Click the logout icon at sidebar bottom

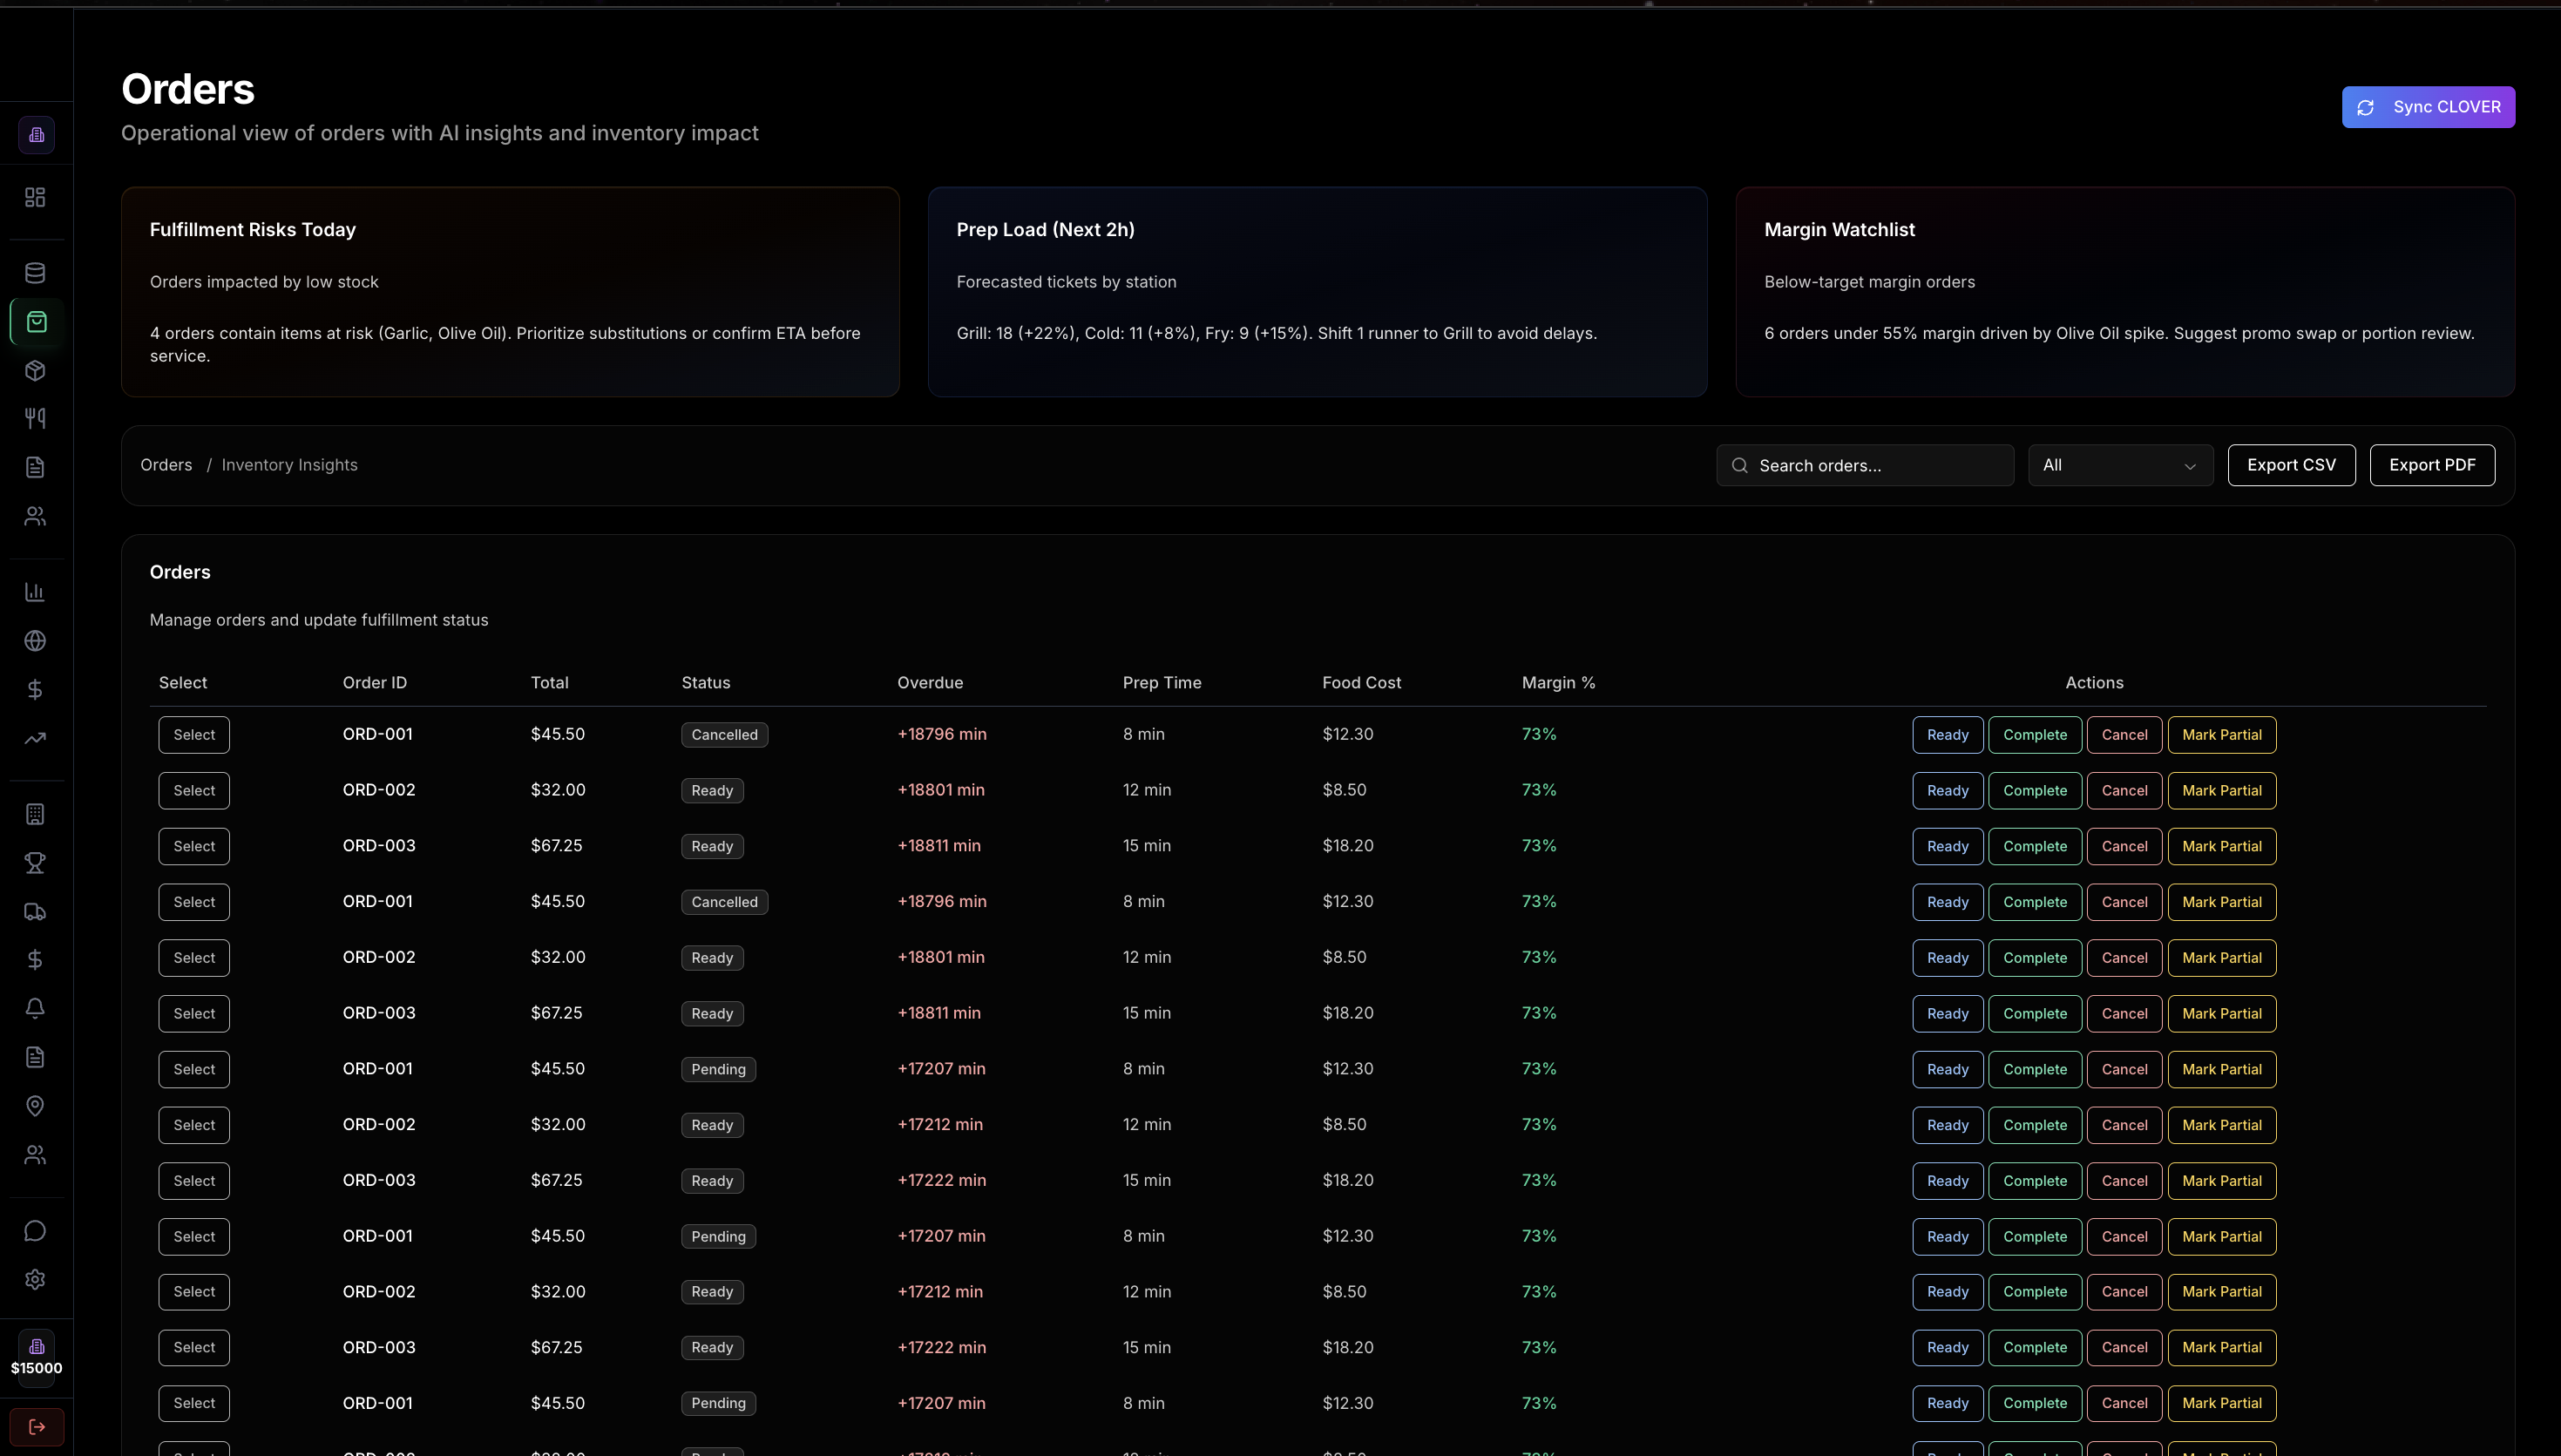click(x=36, y=1427)
